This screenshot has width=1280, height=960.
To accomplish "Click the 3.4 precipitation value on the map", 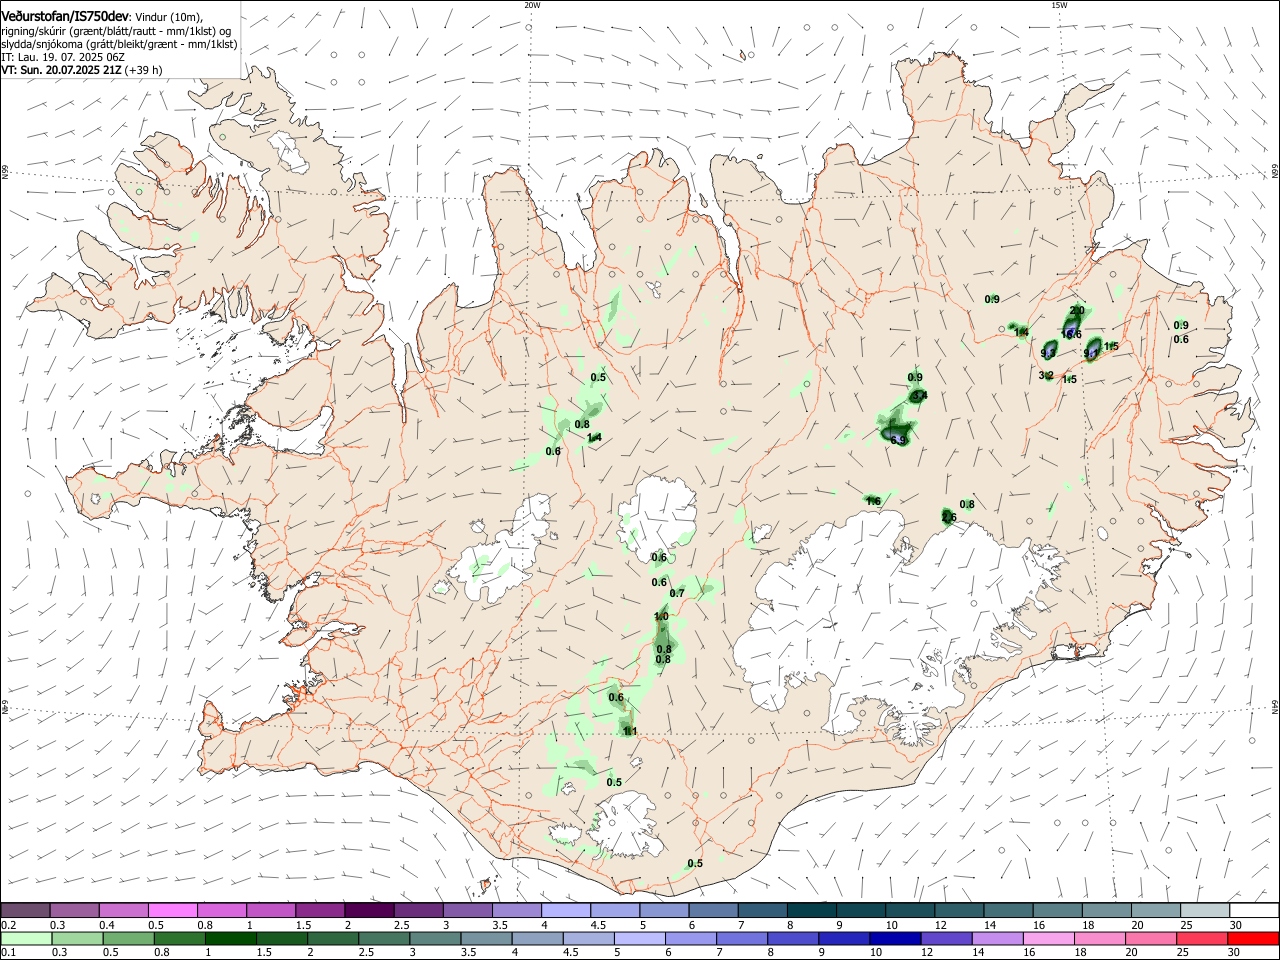I will pyautogui.click(x=920, y=396).
